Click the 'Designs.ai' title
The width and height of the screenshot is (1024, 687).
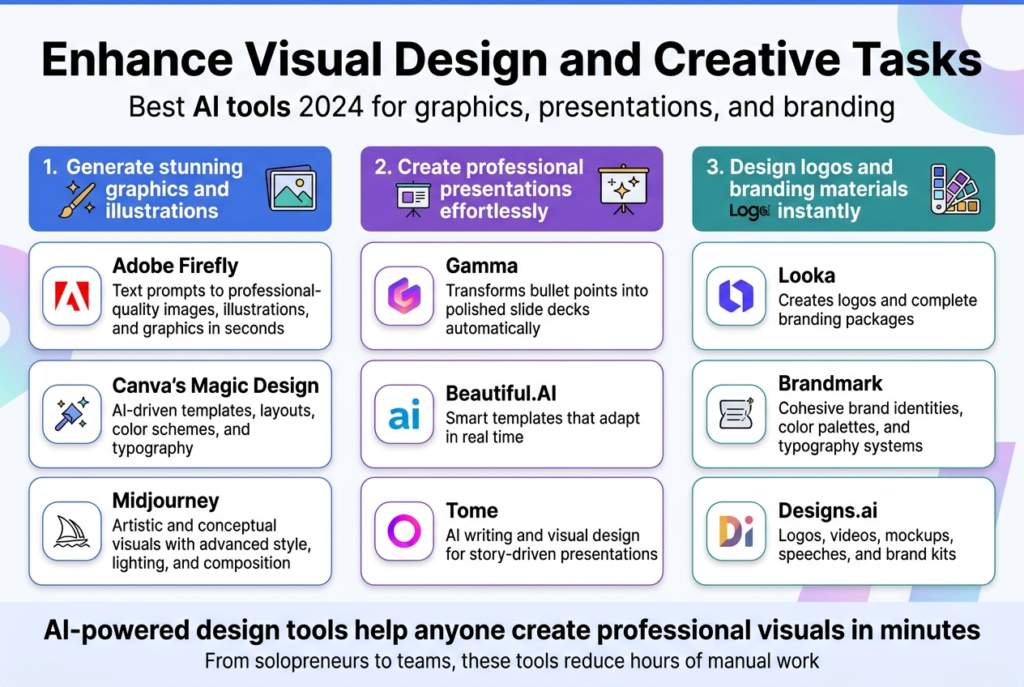827,511
